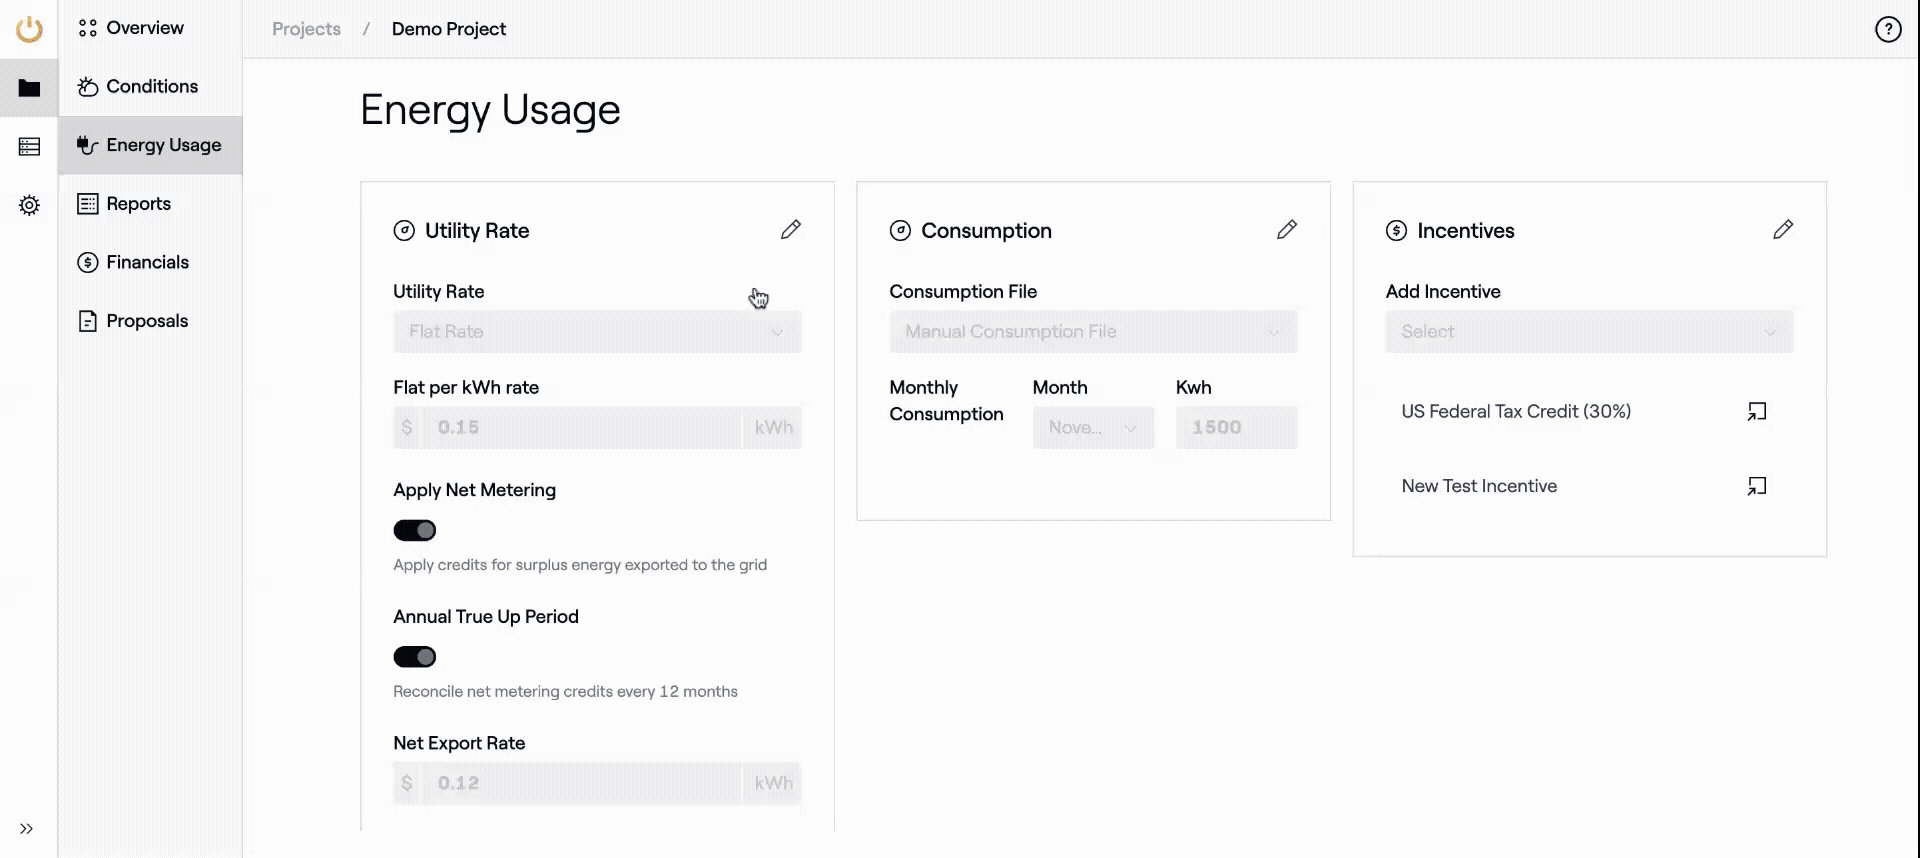Open the Utility Rate Flat Rate dropdown
The height and width of the screenshot is (858, 1920).
pyautogui.click(x=597, y=332)
